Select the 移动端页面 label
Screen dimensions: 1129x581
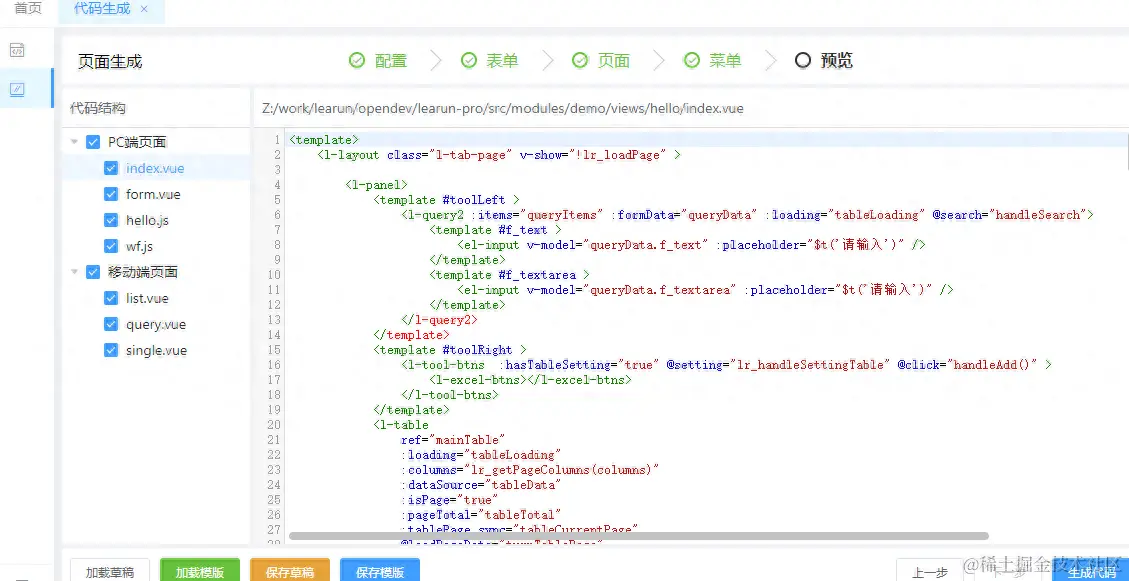pyautogui.click(x=143, y=272)
